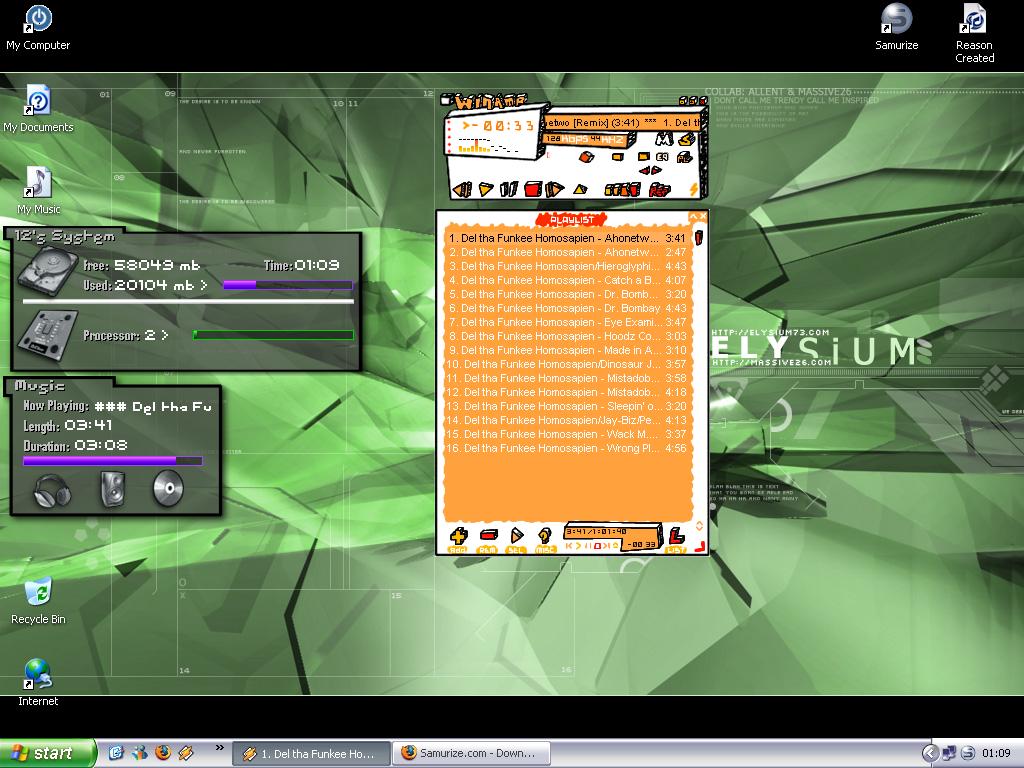The width and height of the screenshot is (1024, 768).
Task: Select track 7 Eye Exami... in playlist
Action: (567, 323)
